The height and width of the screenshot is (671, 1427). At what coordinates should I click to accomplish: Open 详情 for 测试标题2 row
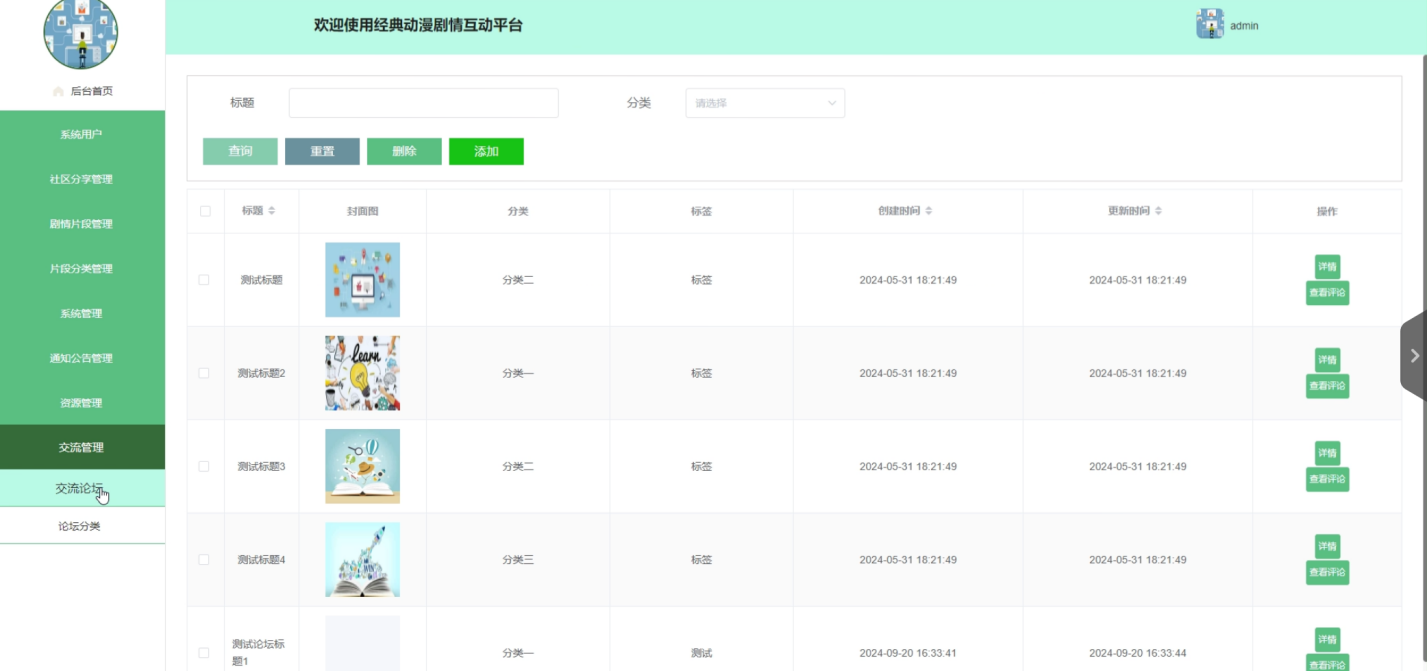(1327, 360)
